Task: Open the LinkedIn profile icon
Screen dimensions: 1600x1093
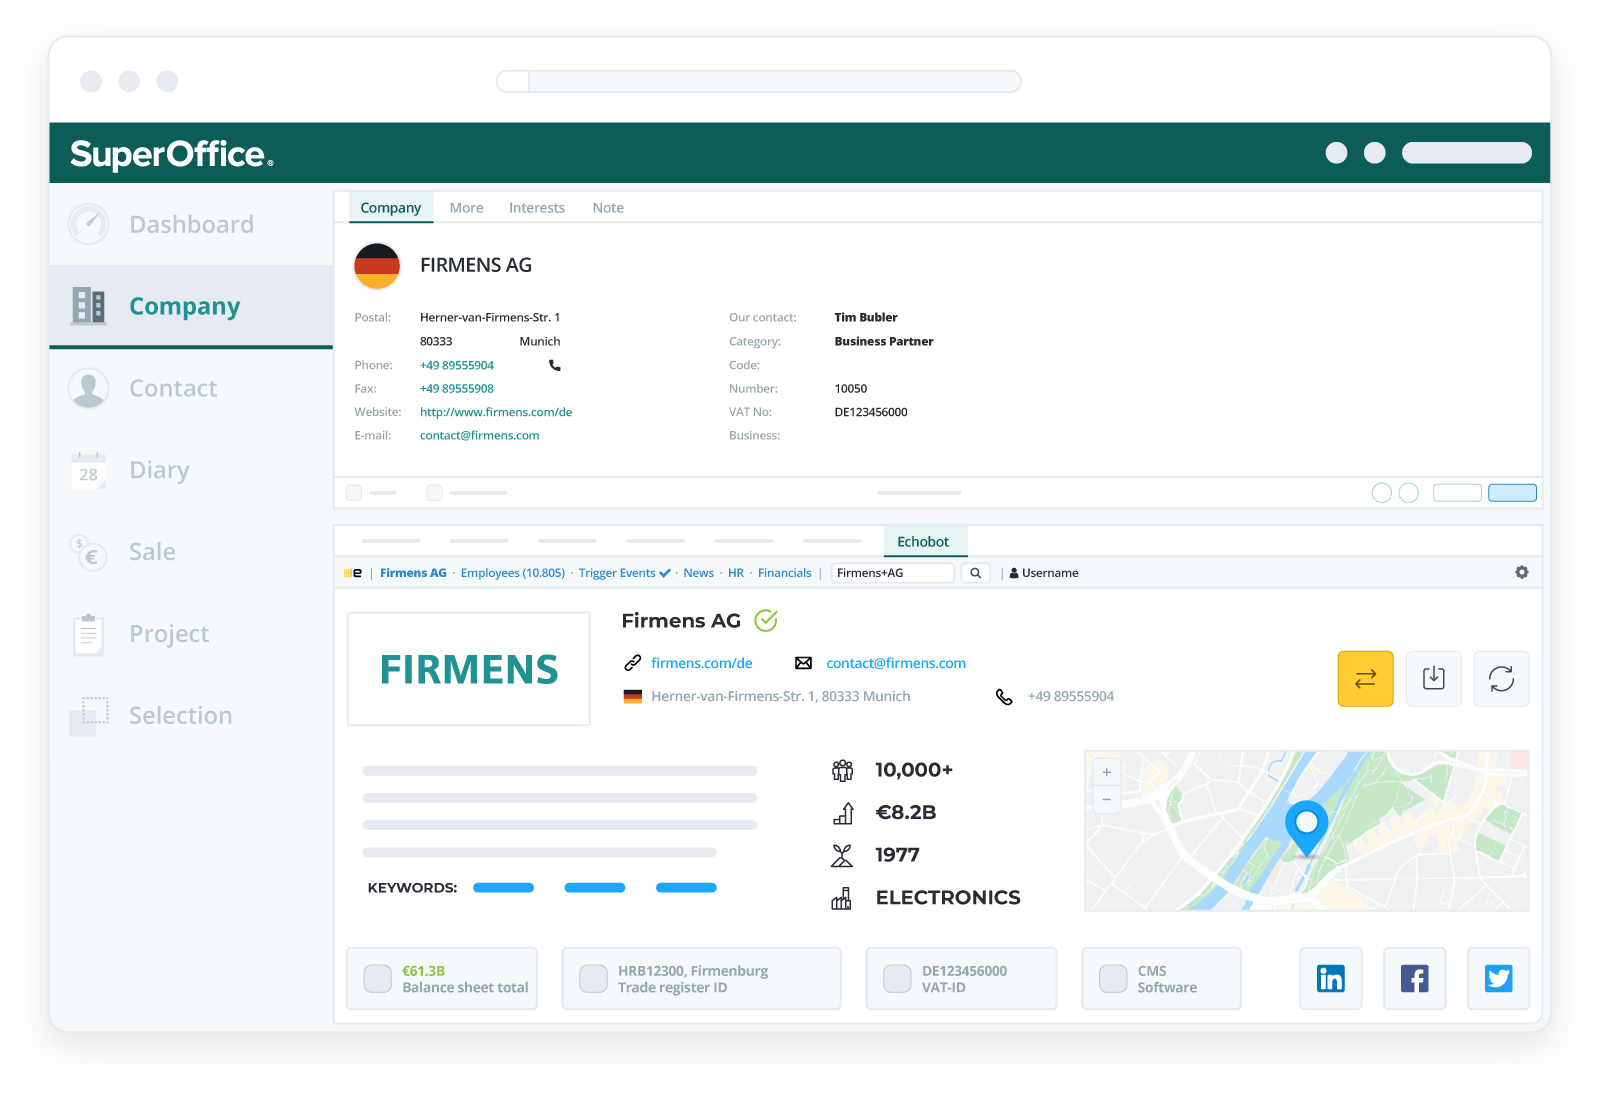Action: pos(1331,978)
